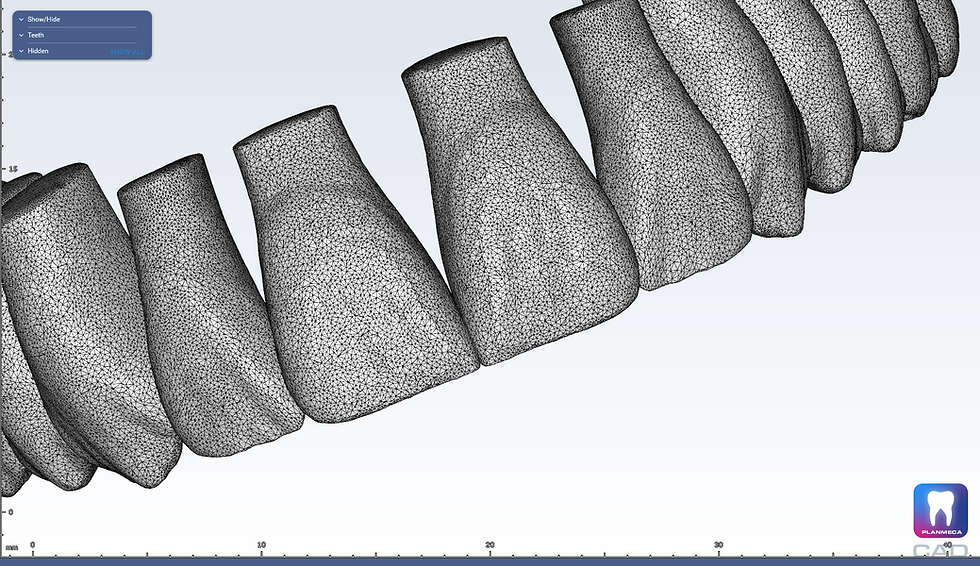Click the 30 mark on bottom ruler
This screenshot has height=566, width=980.
pyautogui.click(x=719, y=545)
